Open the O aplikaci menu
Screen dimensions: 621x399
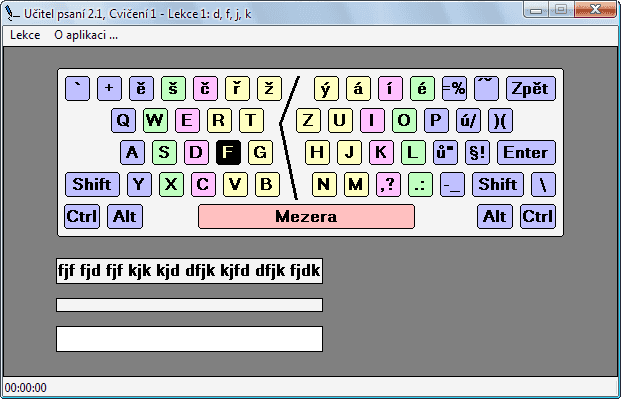point(86,35)
